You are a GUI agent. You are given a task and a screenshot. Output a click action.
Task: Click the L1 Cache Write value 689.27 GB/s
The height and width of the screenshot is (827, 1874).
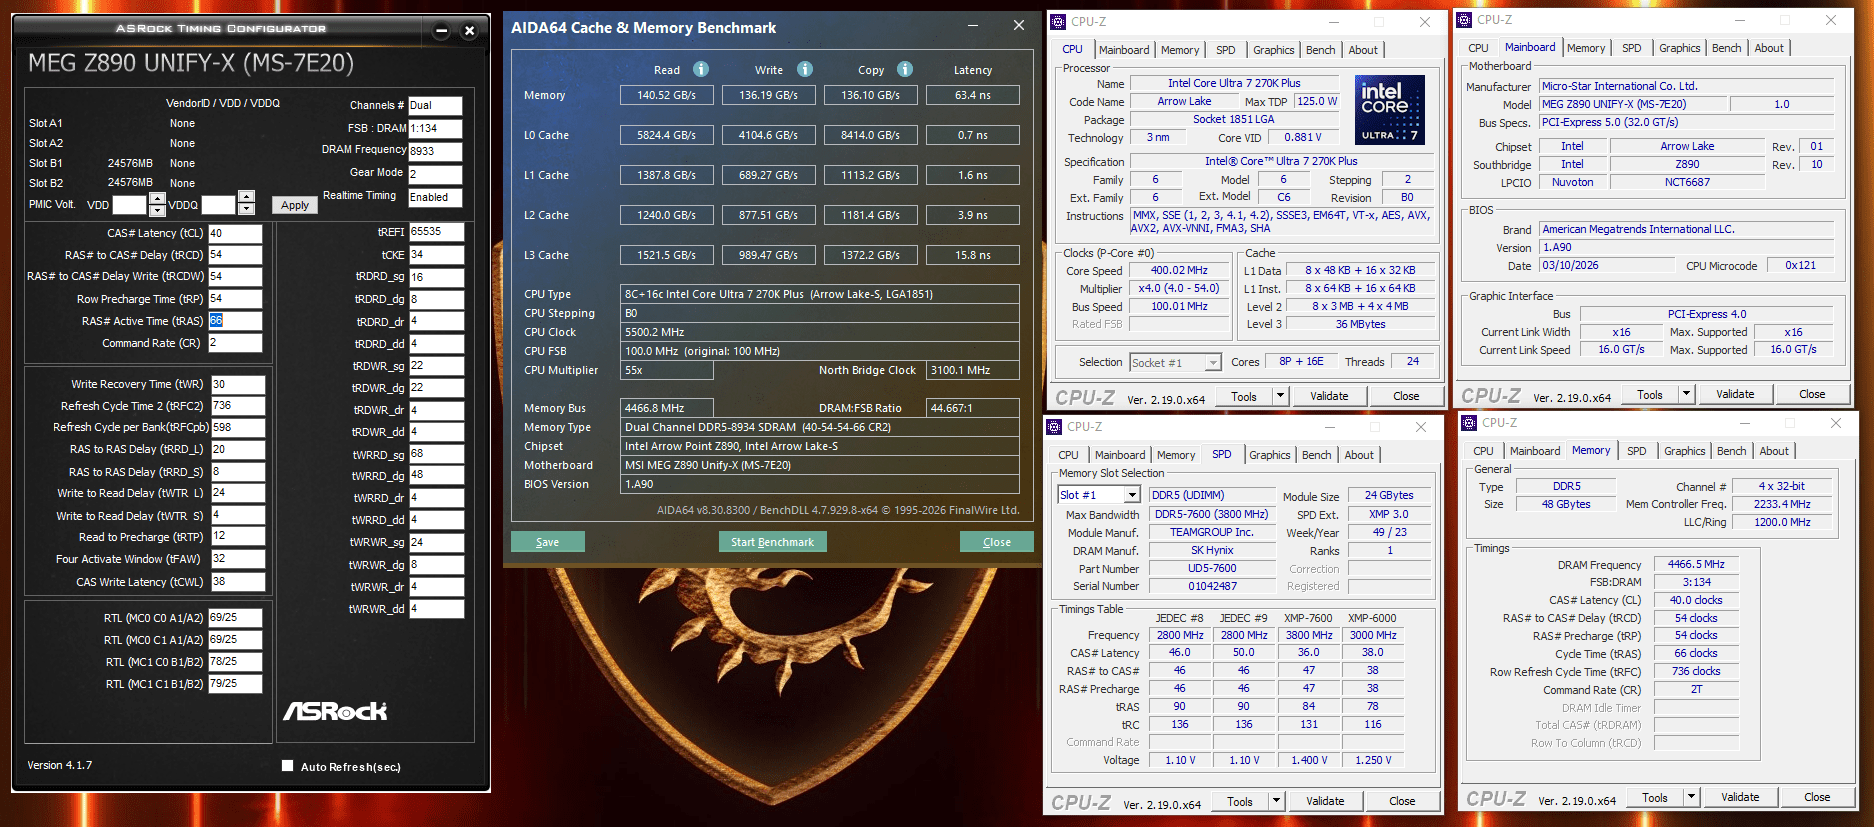click(768, 175)
